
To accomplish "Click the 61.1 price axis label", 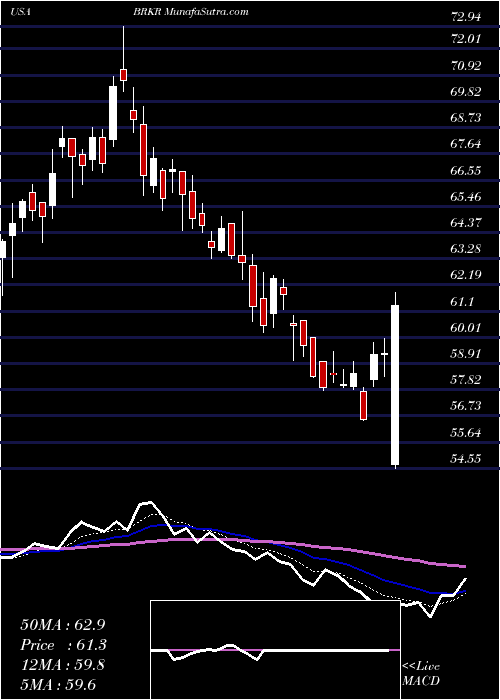I will pos(462,302).
